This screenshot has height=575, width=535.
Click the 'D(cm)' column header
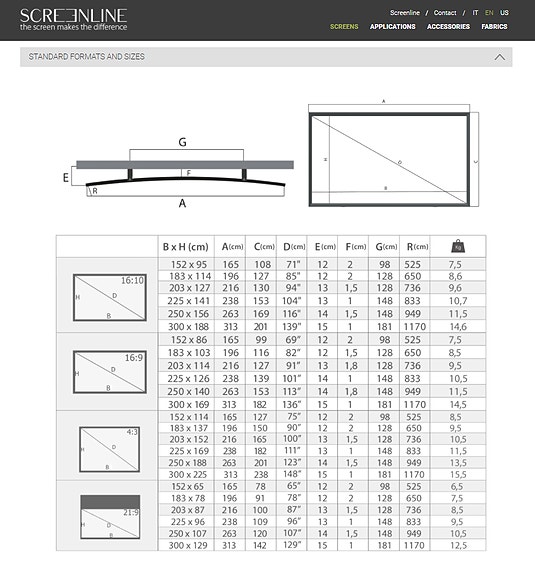coord(294,247)
